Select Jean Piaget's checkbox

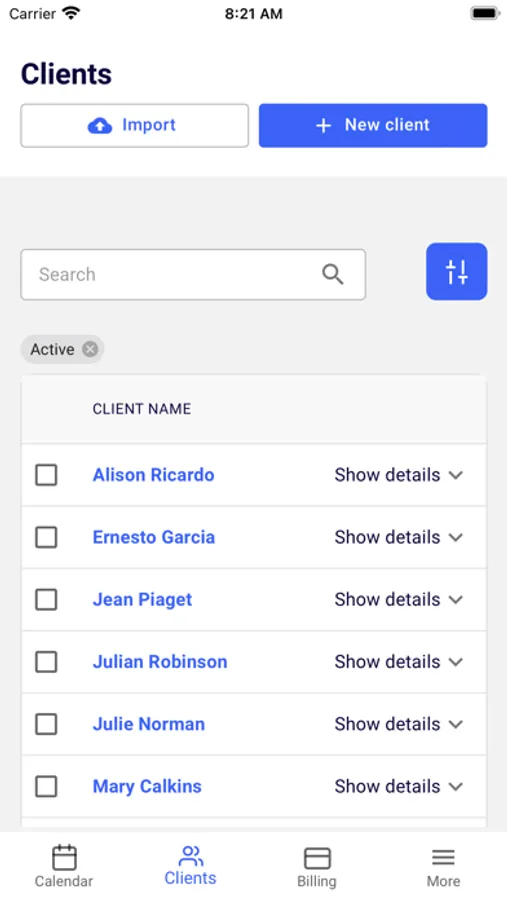point(46,600)
